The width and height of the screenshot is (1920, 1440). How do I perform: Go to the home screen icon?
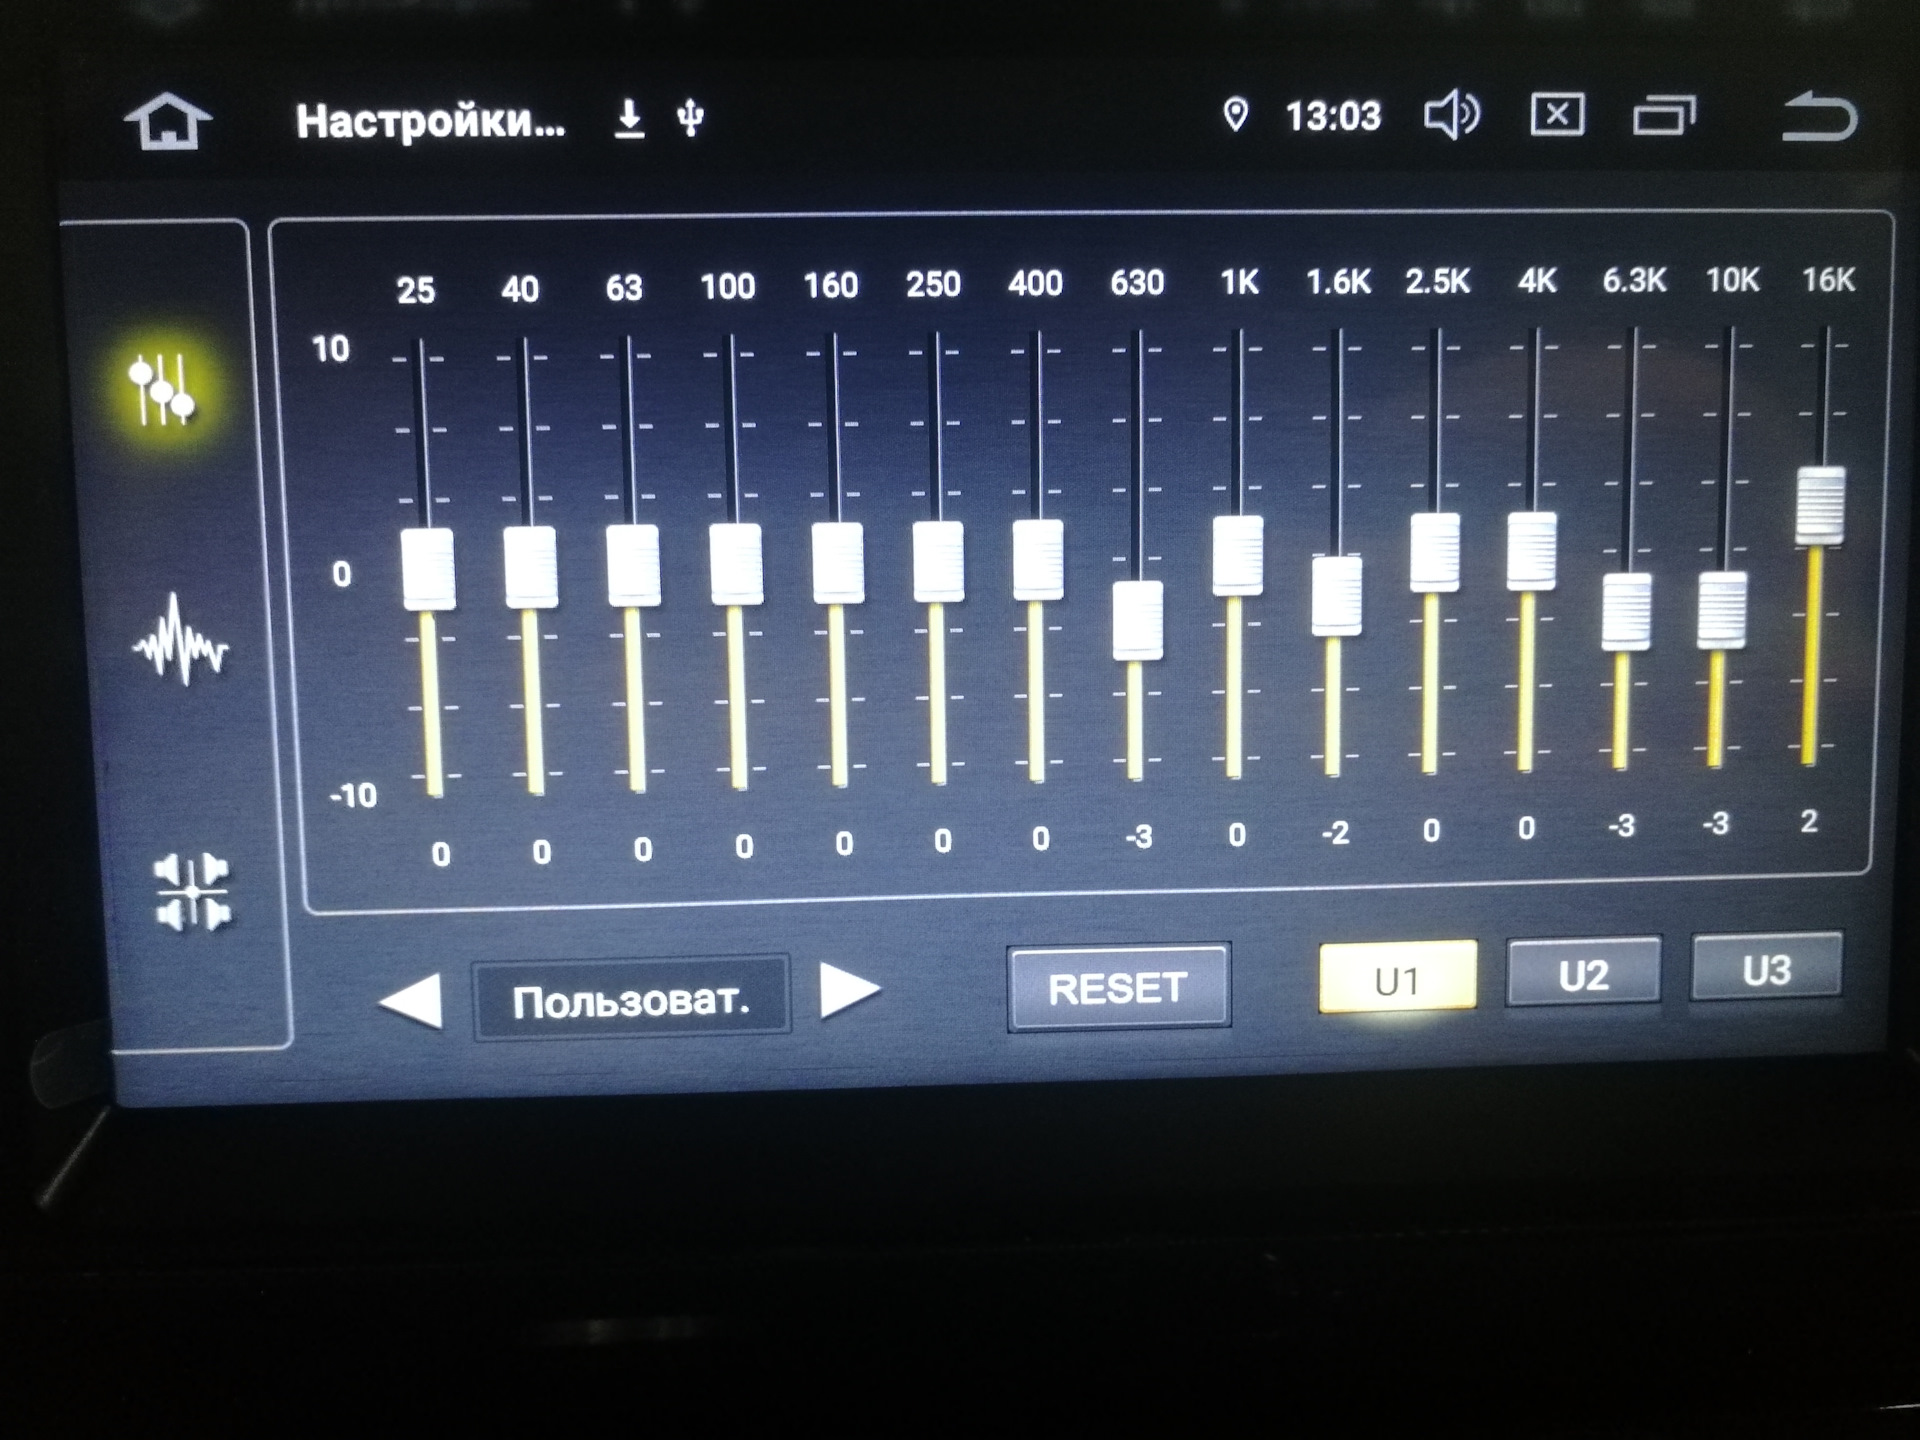(168, 121)
